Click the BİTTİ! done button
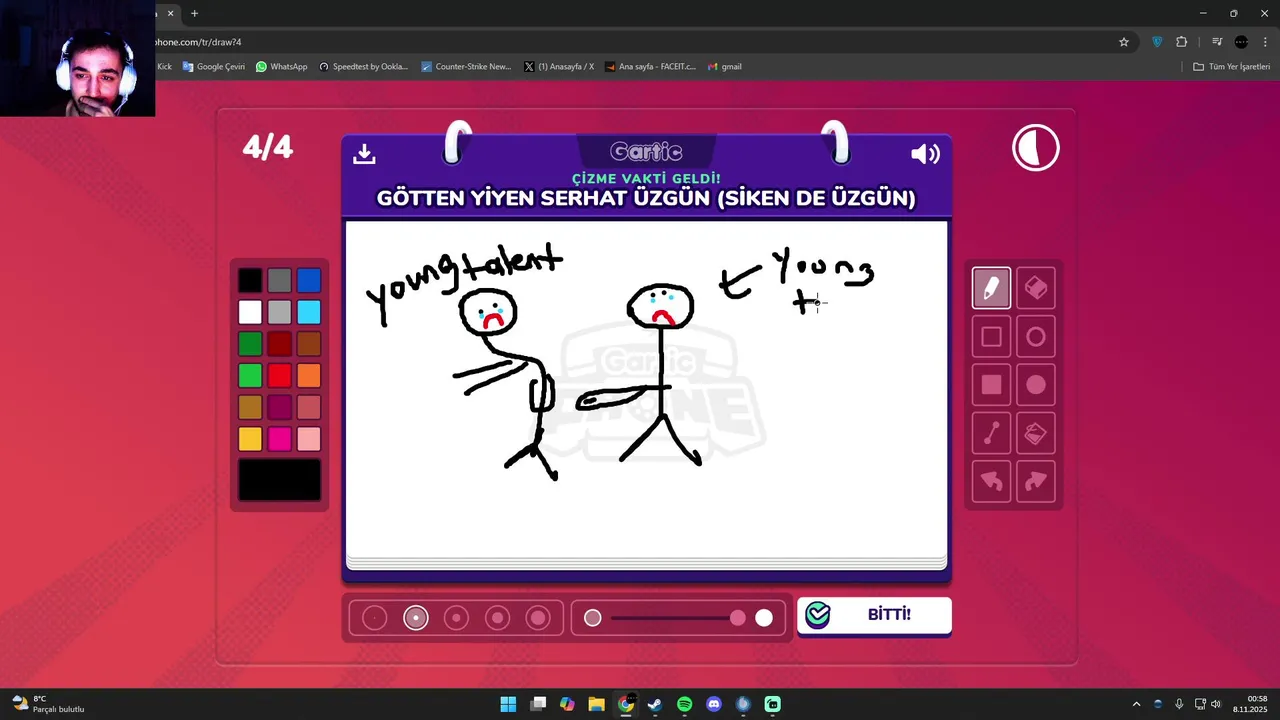 874,615
